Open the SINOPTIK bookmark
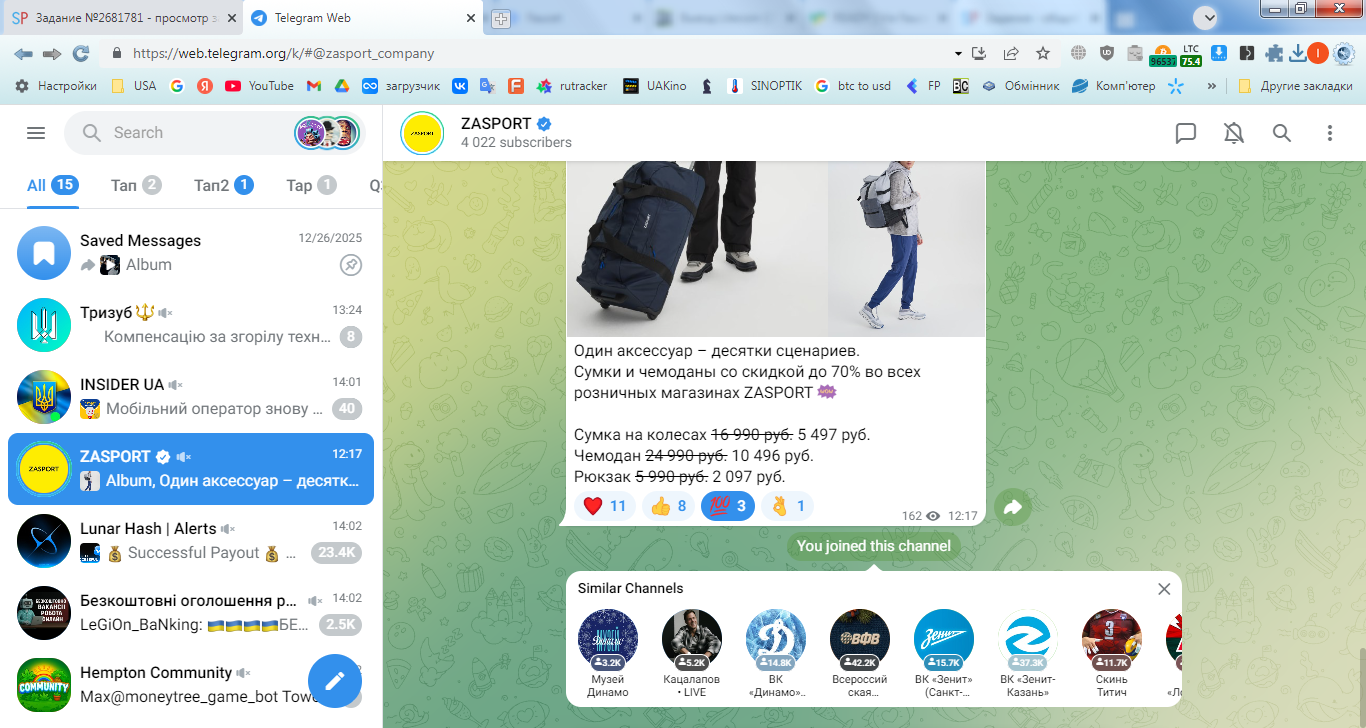Image resolution: width=1366 pixels, height=728 pixels. coord(765,86)
